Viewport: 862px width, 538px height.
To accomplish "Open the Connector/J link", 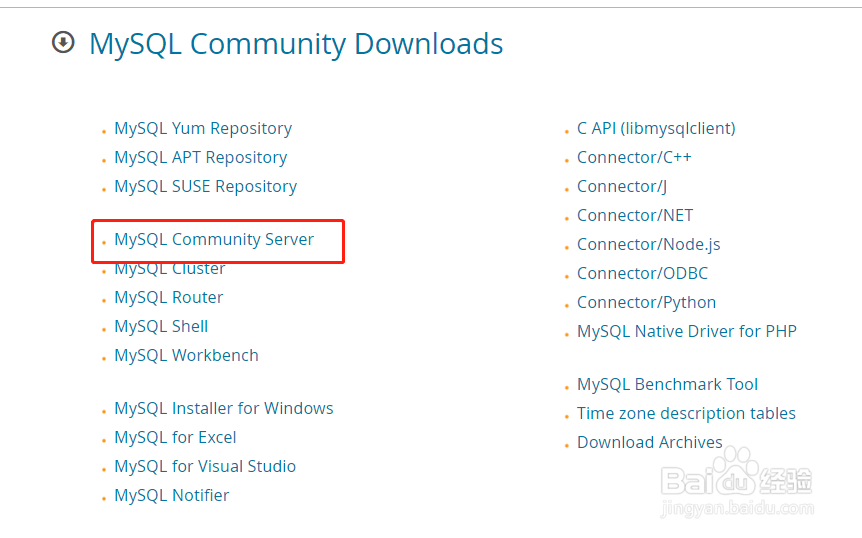I will tap(622, 187).
